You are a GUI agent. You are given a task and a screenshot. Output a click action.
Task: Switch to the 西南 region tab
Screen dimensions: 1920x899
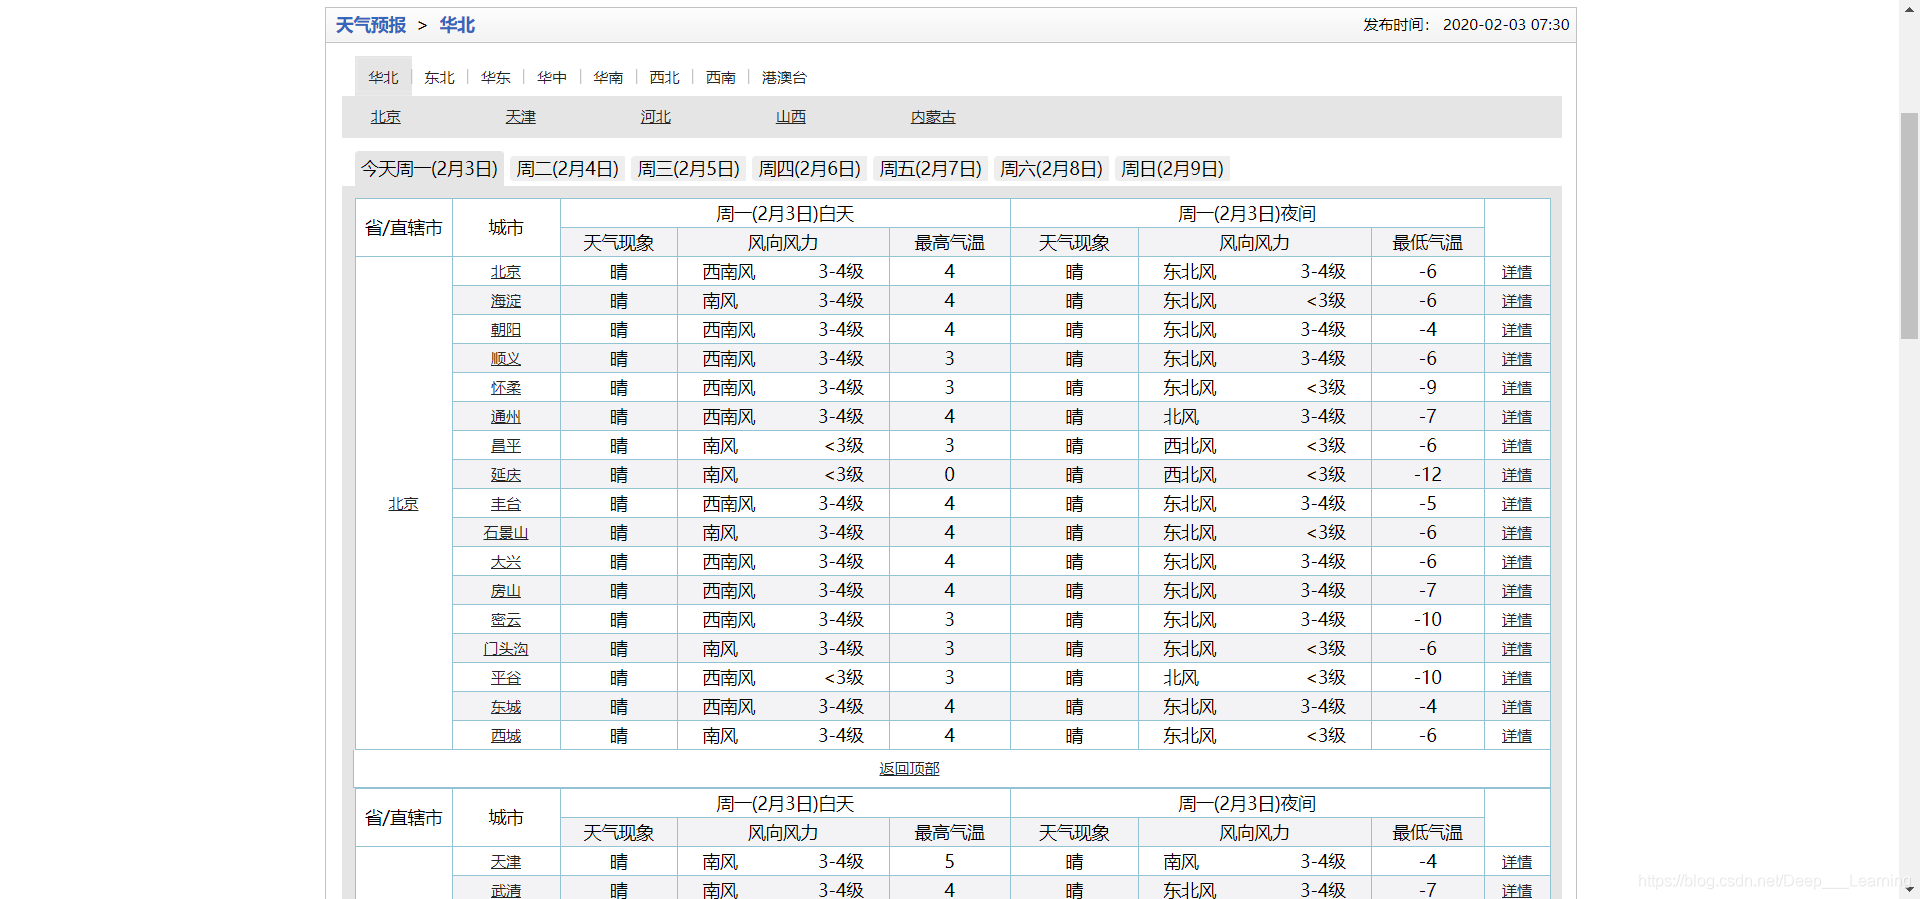[x=720, y=77]
